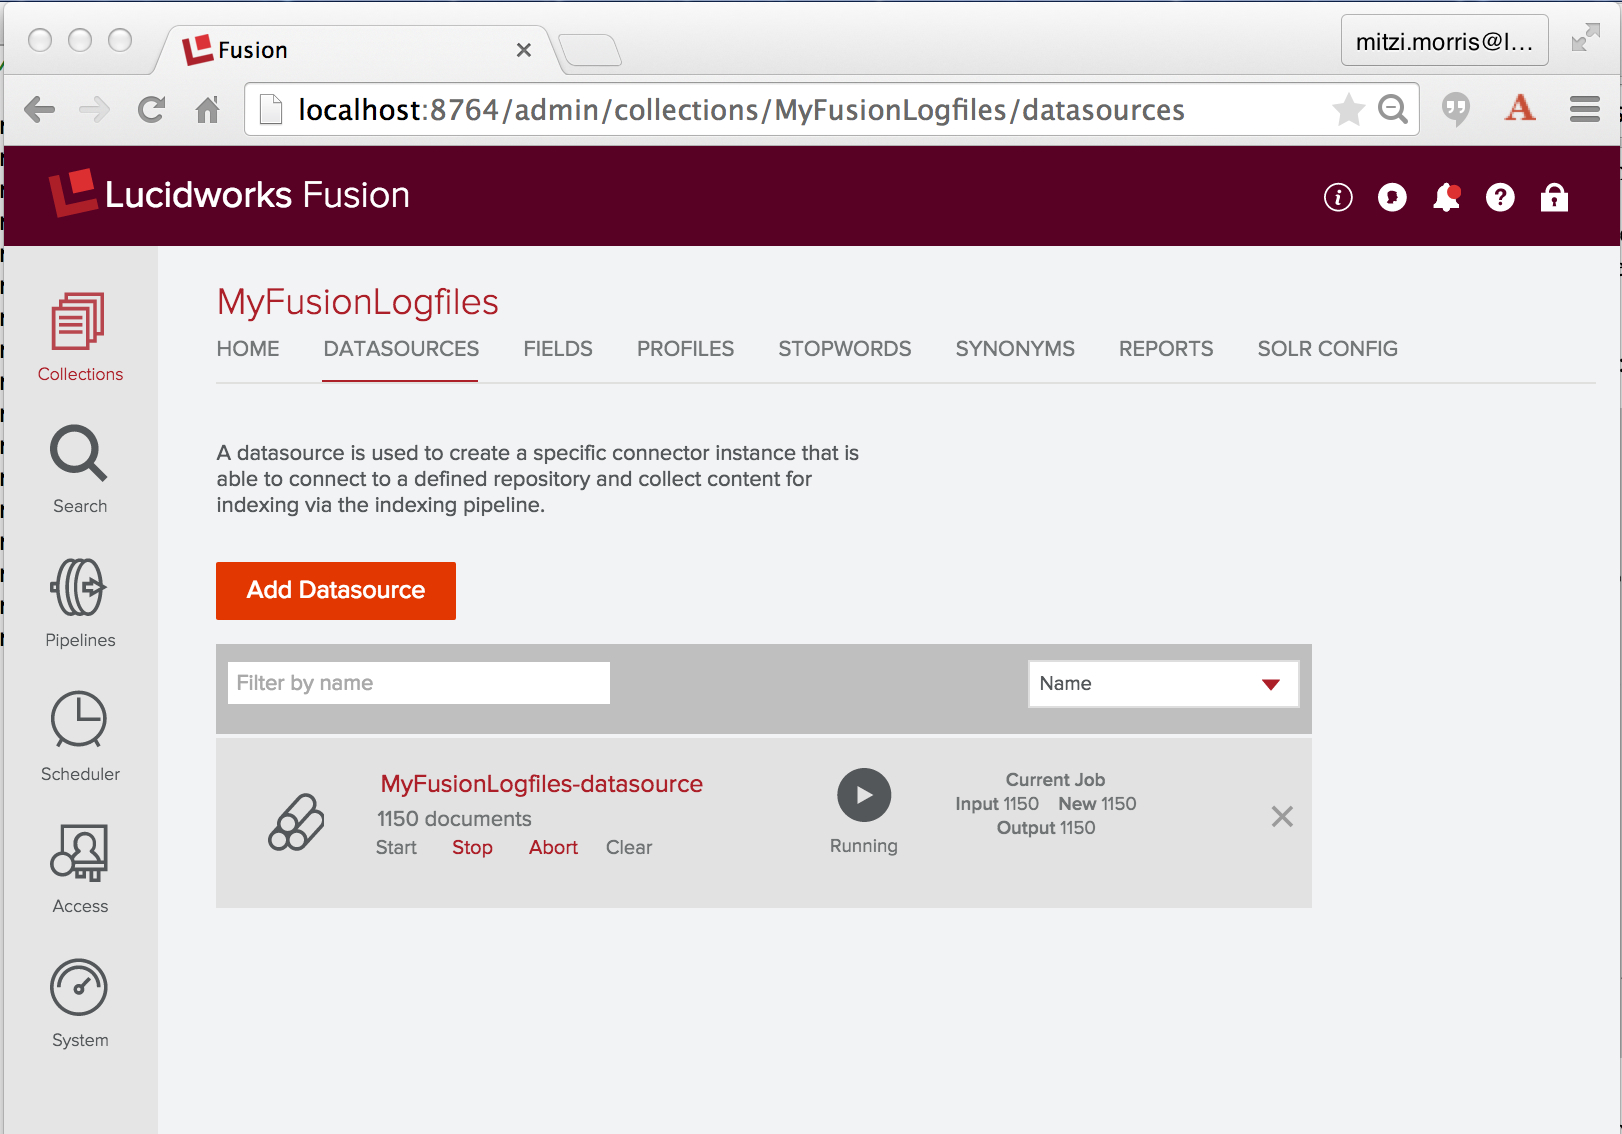Screen dimensions: 1622x1134
Task: Click Stop for the datasource
Action: tap(472, 848)
